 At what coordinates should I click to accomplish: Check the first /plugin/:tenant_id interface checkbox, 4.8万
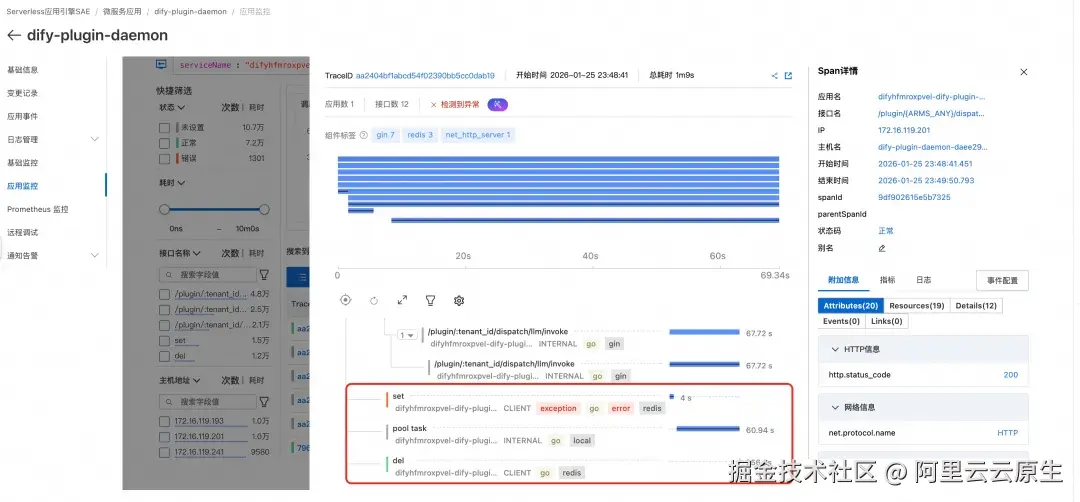click(164, 294)
